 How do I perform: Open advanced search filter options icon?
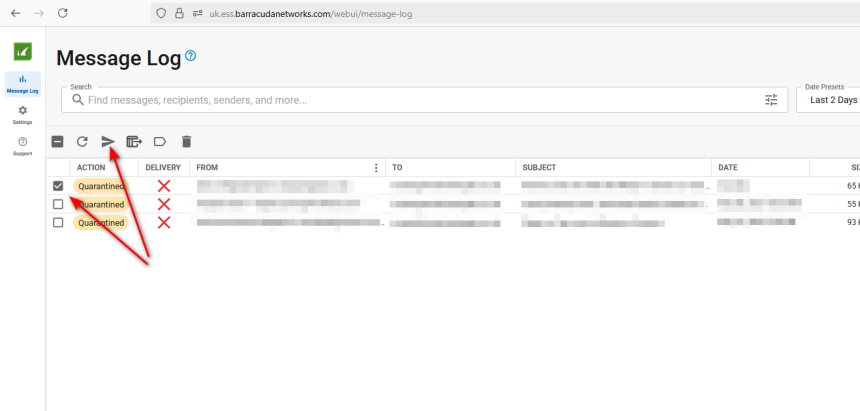pos(771,100)
